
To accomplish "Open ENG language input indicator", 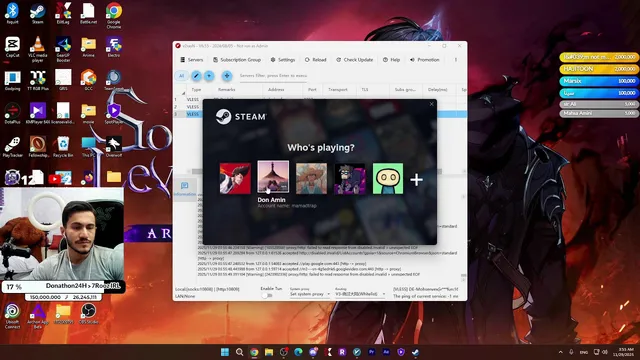I will pos(584,352).
